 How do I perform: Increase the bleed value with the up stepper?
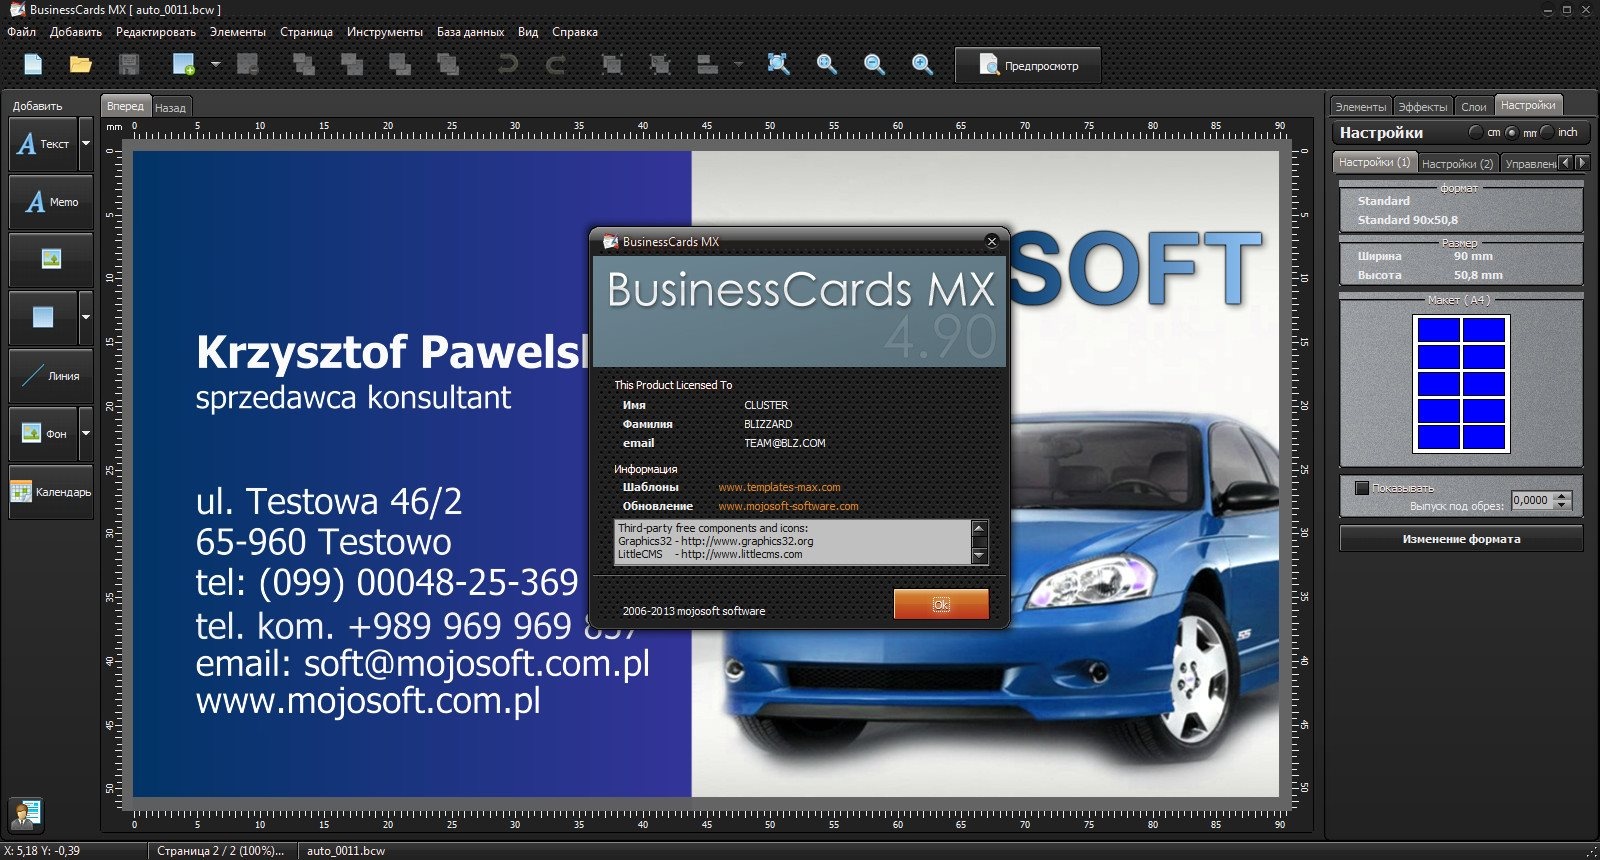[x=1563, y=496]
